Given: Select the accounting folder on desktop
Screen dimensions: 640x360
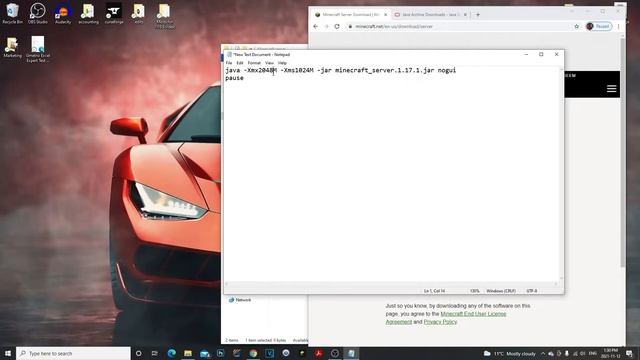Looking at the screenshot, I should click(88, 13).
